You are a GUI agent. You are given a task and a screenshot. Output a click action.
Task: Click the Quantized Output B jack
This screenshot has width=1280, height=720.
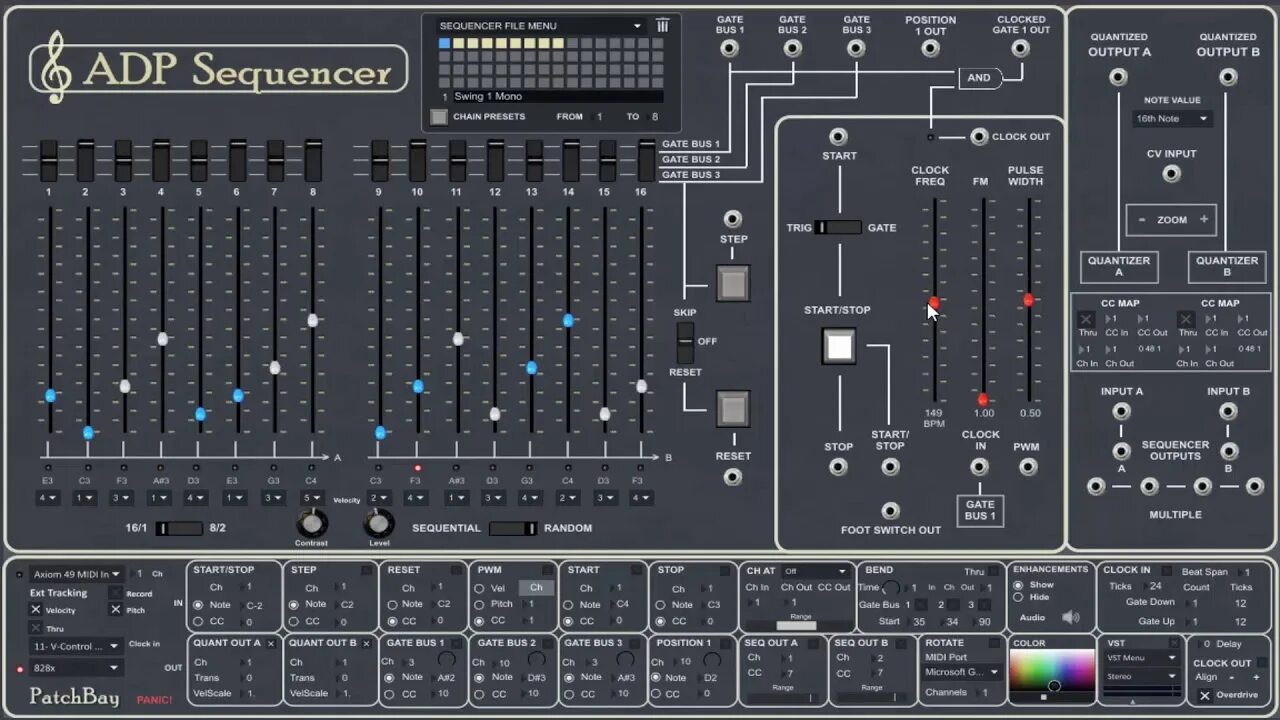[1228, 78]
